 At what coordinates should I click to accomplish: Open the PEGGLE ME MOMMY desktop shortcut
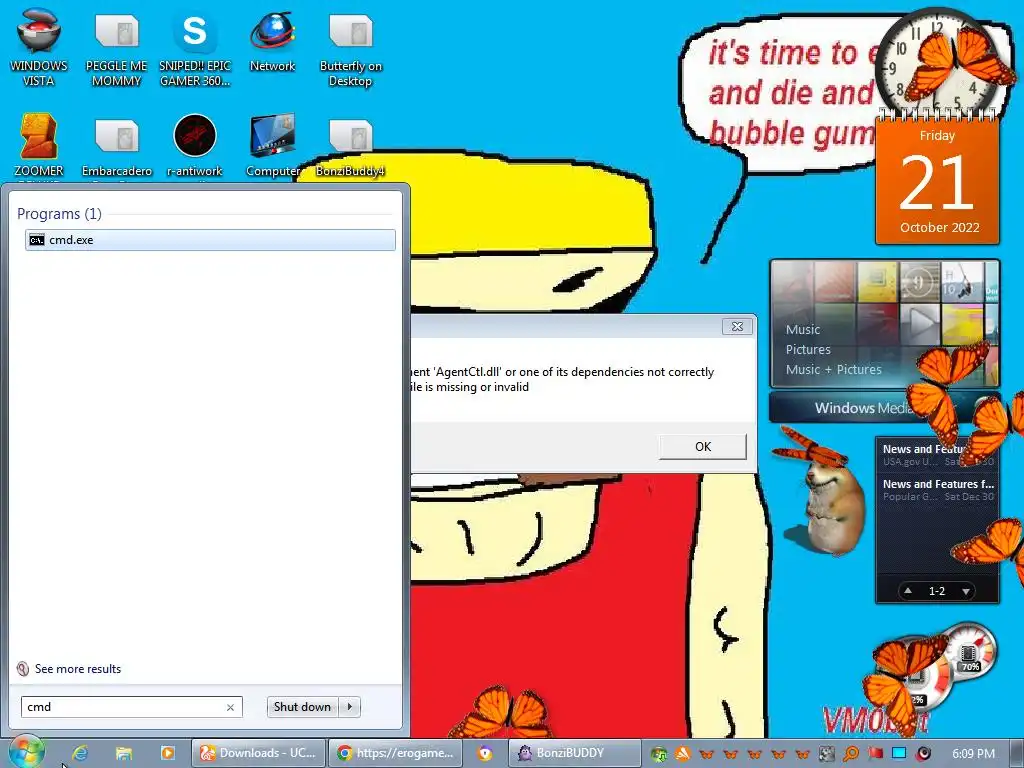click(116, 47)
